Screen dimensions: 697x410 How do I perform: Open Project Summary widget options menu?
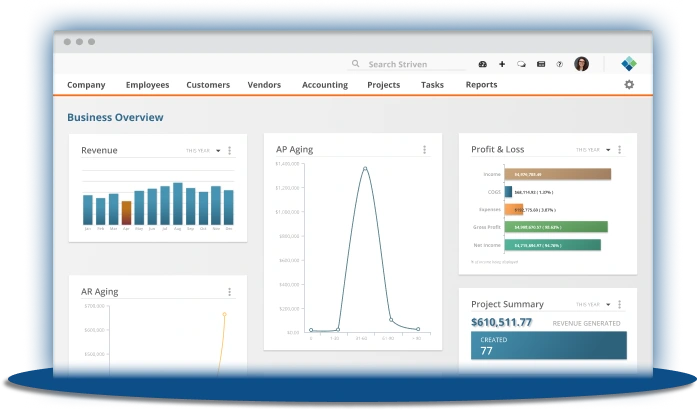(x=619, y=304)
